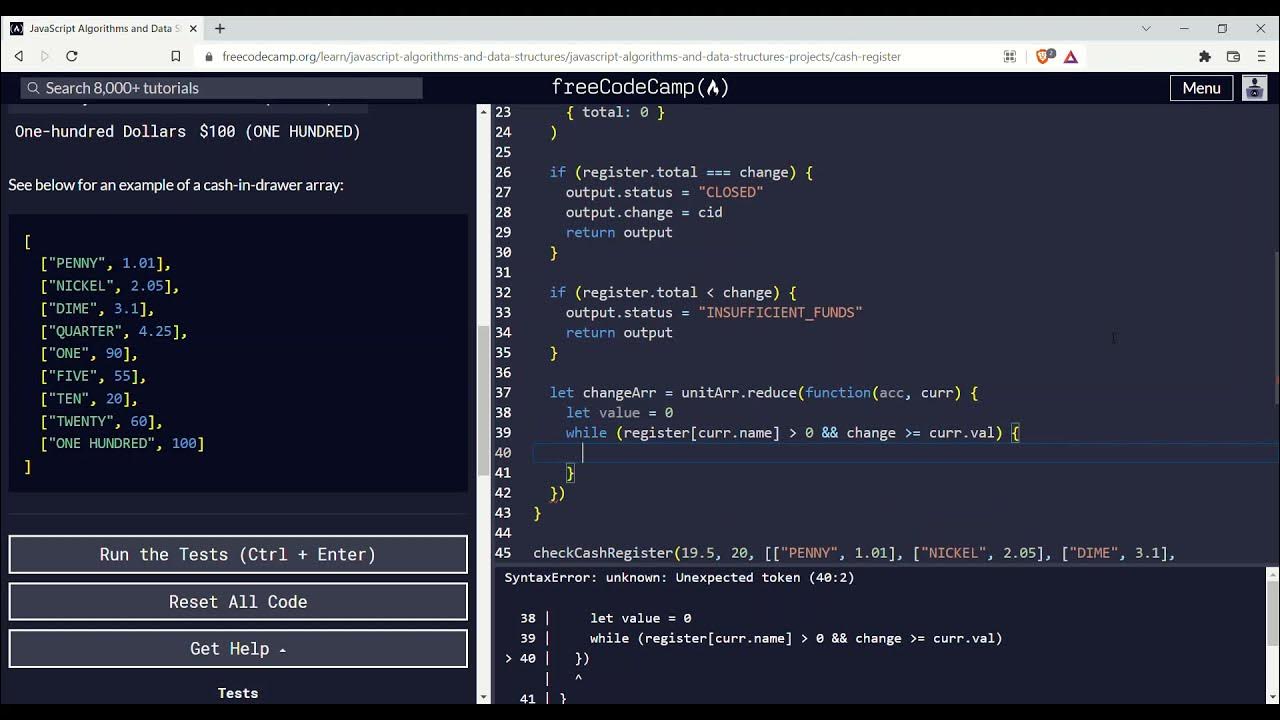1280x720 pixels.
Task: Click ["NICKEL", 2.05] in the example array
Action: click(110, 286)
